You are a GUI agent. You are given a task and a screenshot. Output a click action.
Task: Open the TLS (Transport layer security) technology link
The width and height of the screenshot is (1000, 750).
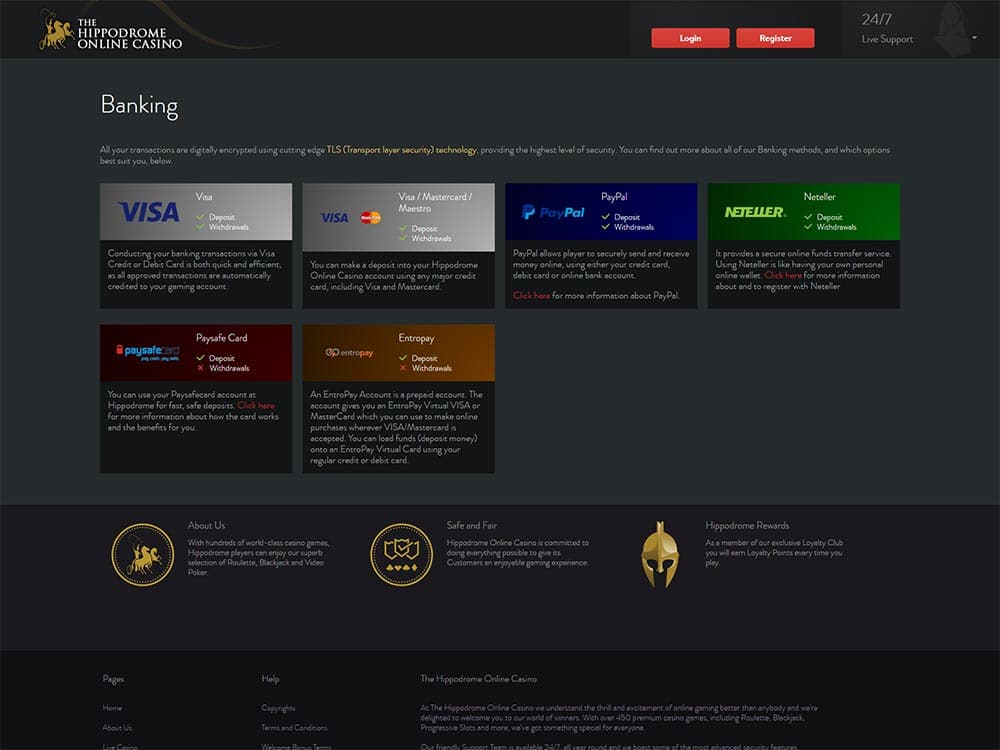click(402, 150)
